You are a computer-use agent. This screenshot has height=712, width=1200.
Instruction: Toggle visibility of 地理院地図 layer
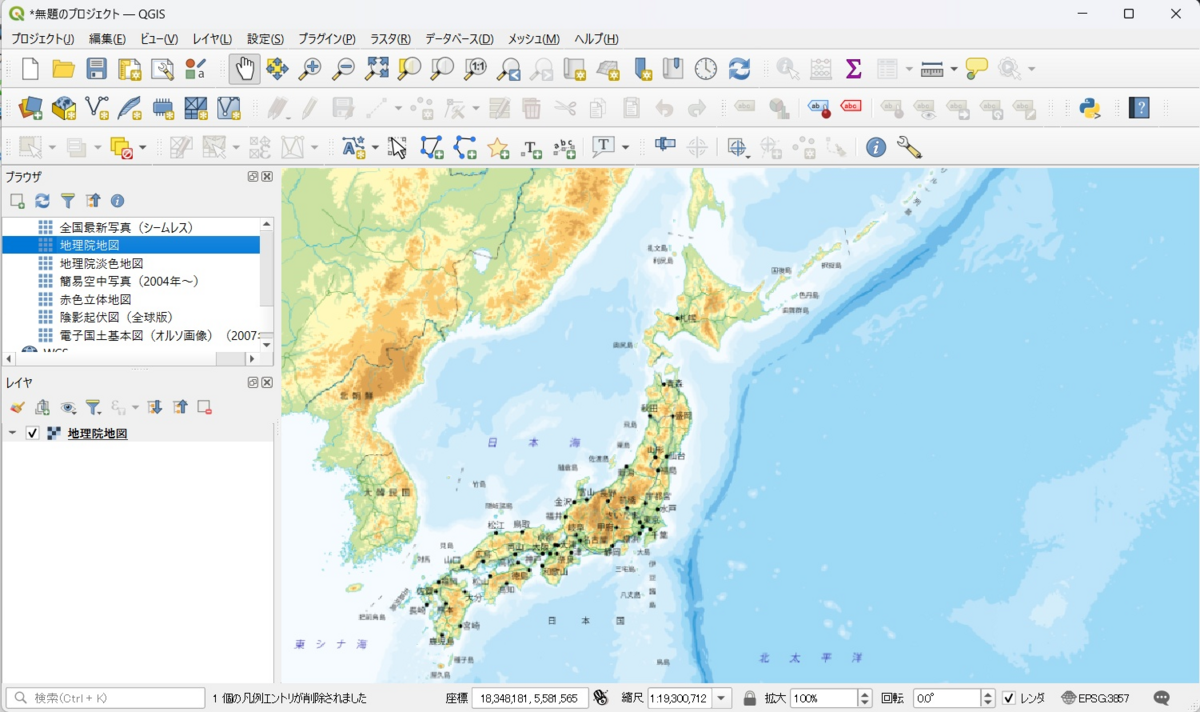[x=33, y=433]
